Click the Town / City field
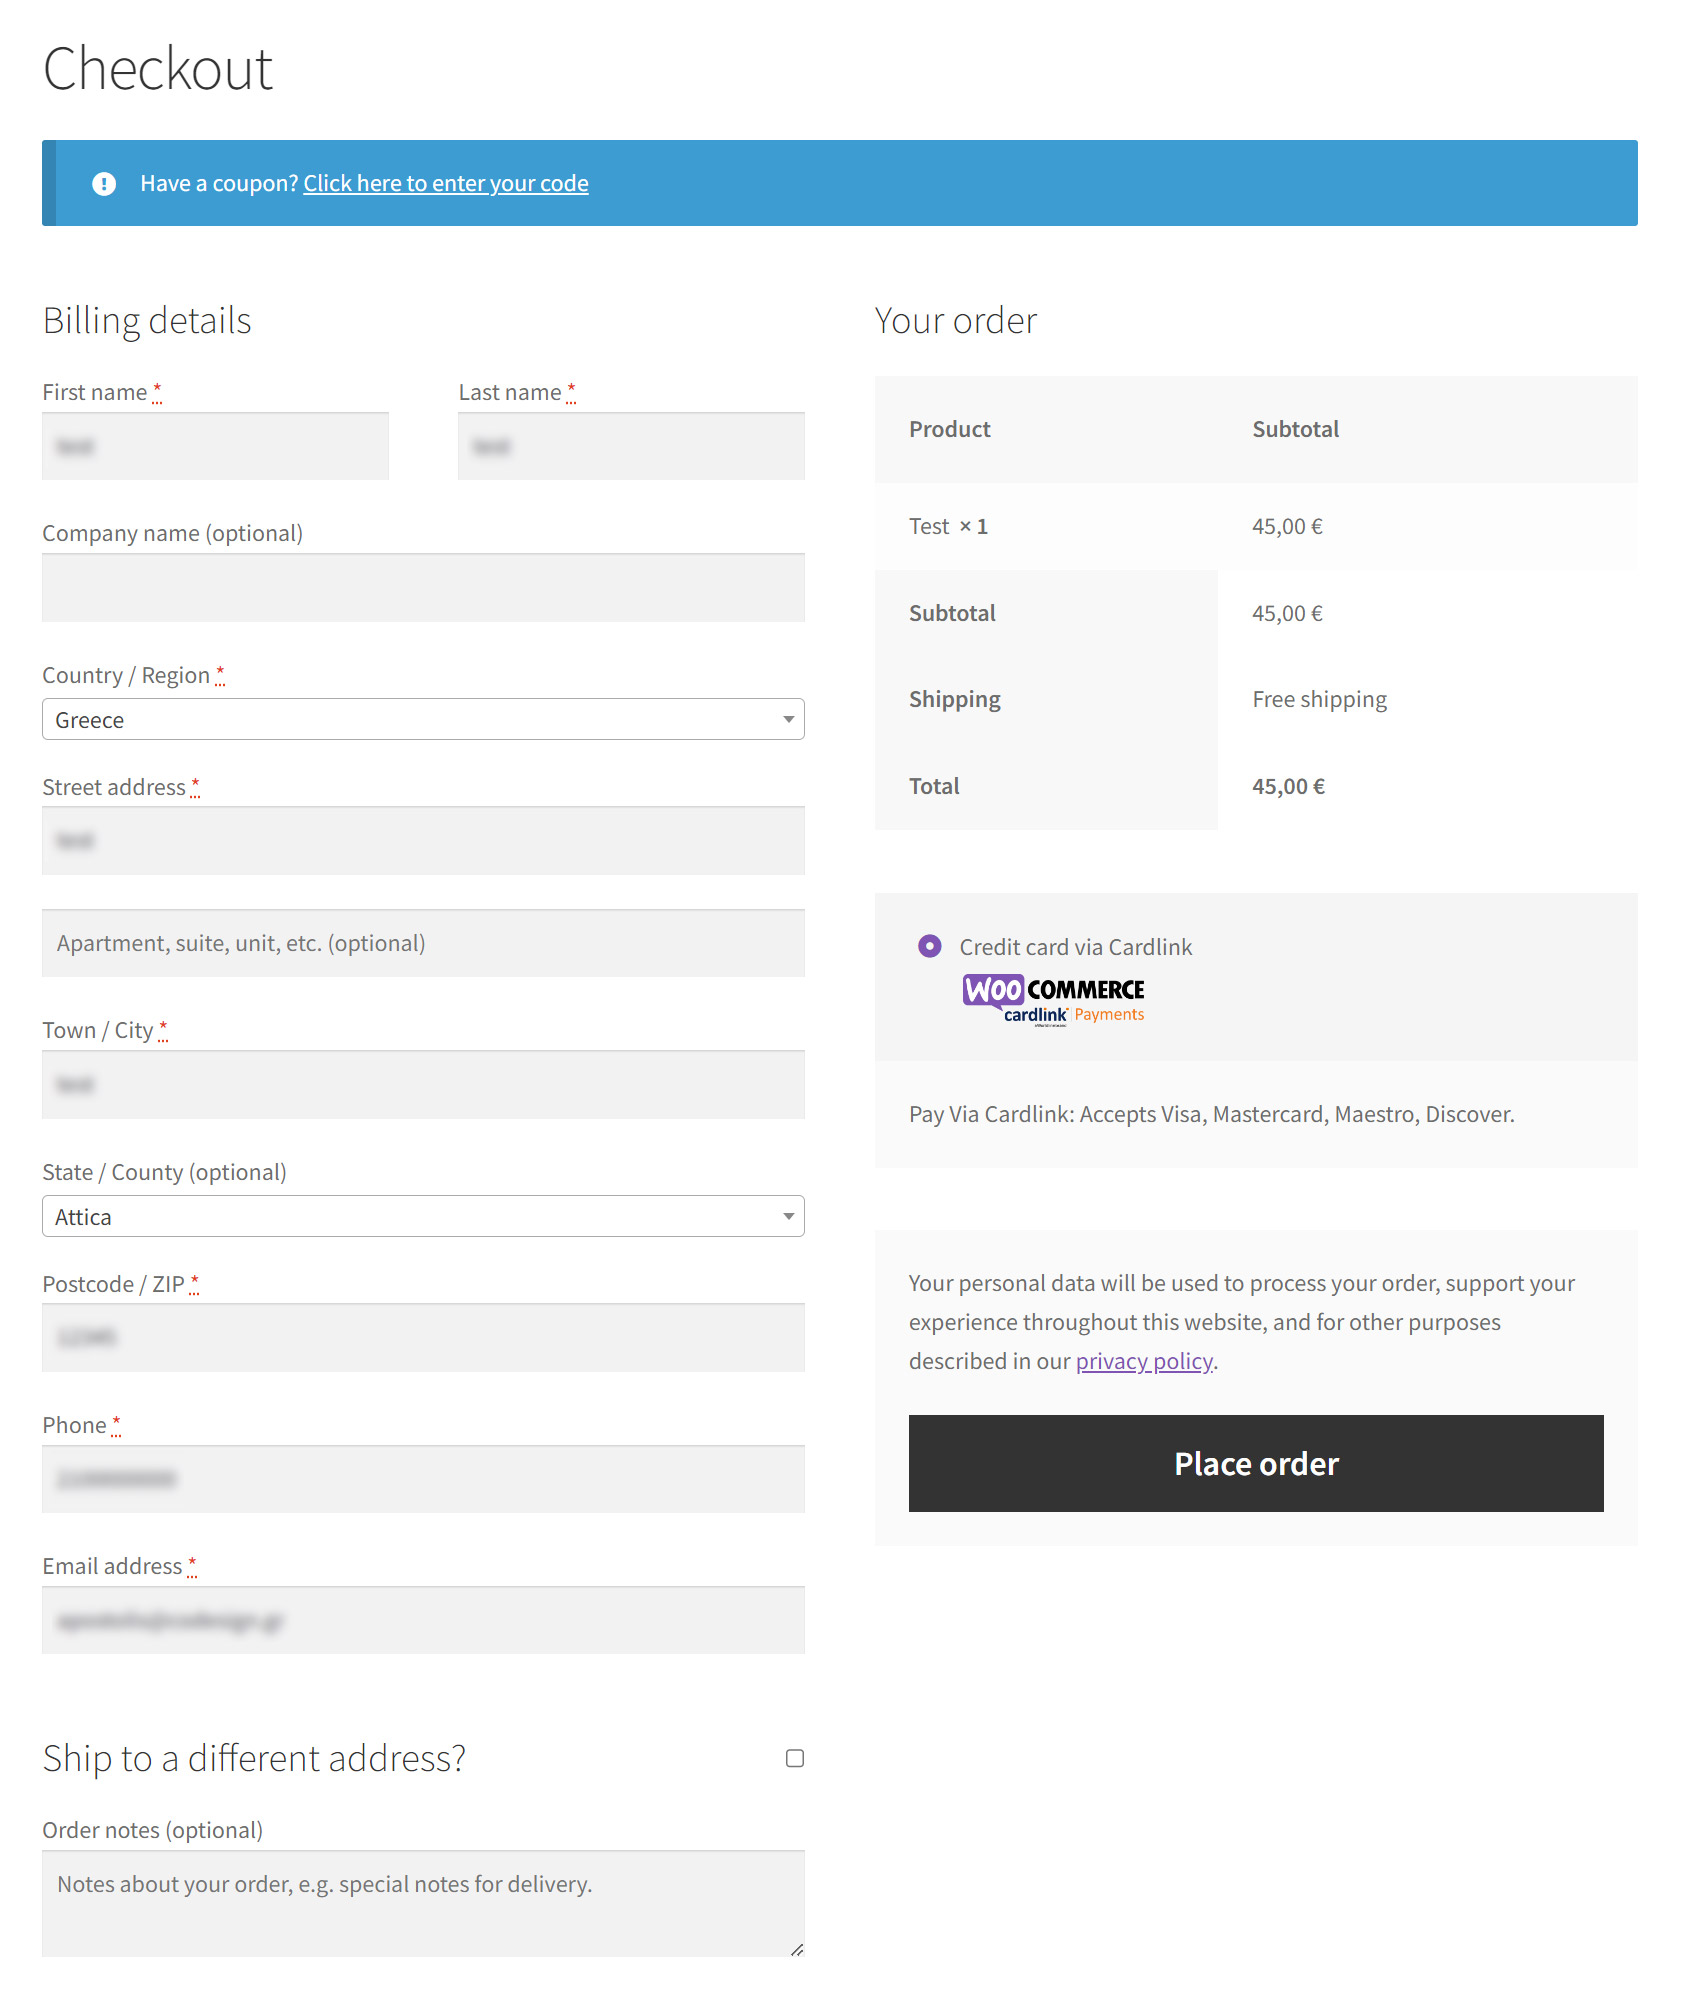The height and width of the screenshot is (2010, 1688). (423, 1085)
